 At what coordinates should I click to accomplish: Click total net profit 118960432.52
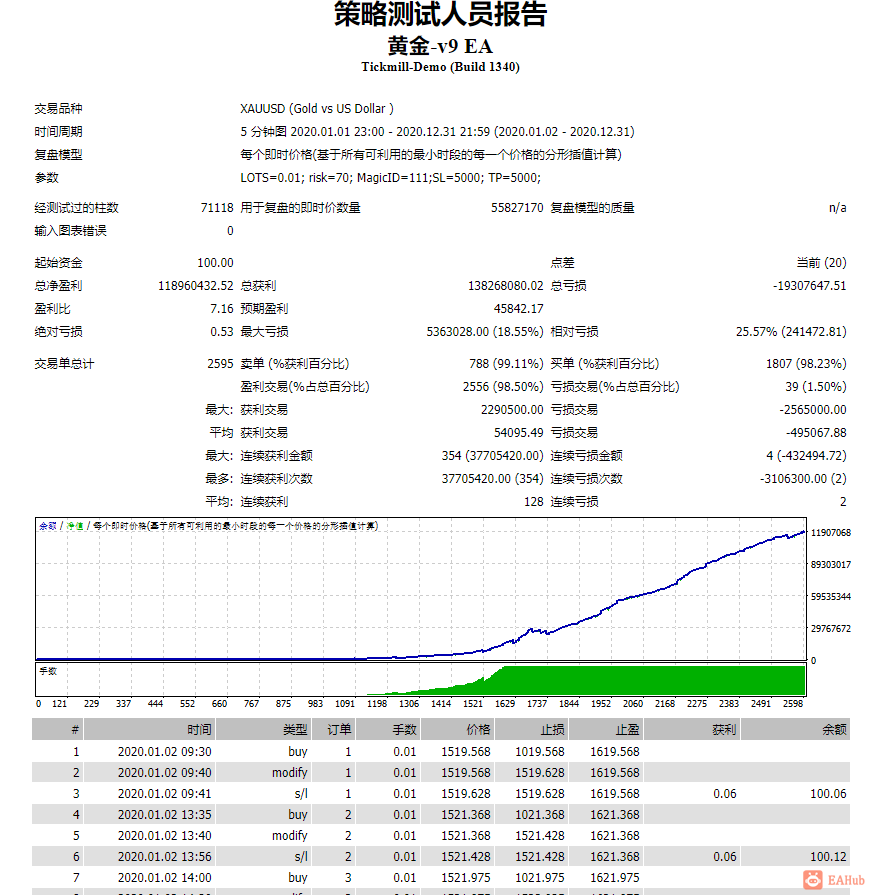point(196,285)
